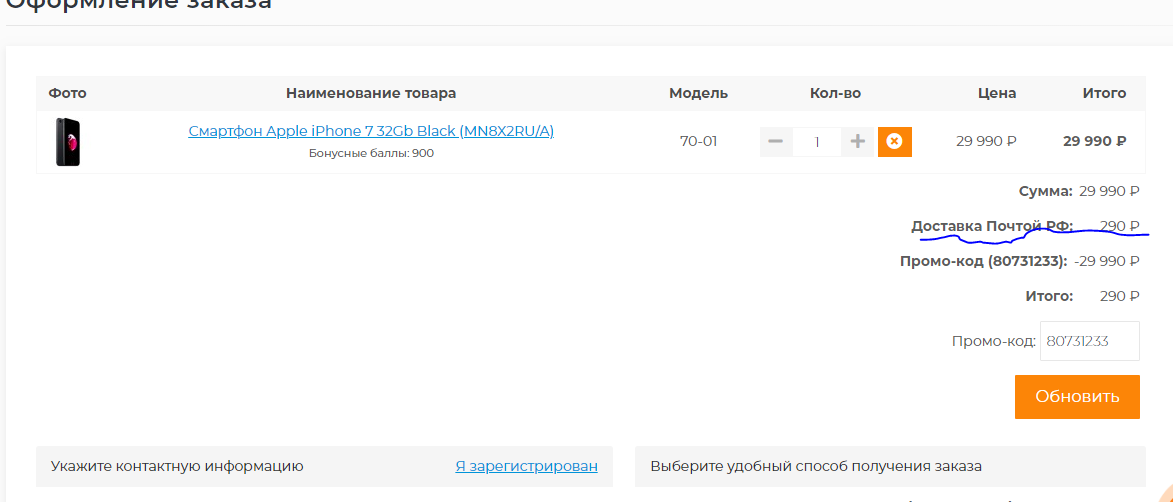Click the Кол-во column header
Image resolution: width=1173 pixels, height=502 pixels.
tap(836, 94)
